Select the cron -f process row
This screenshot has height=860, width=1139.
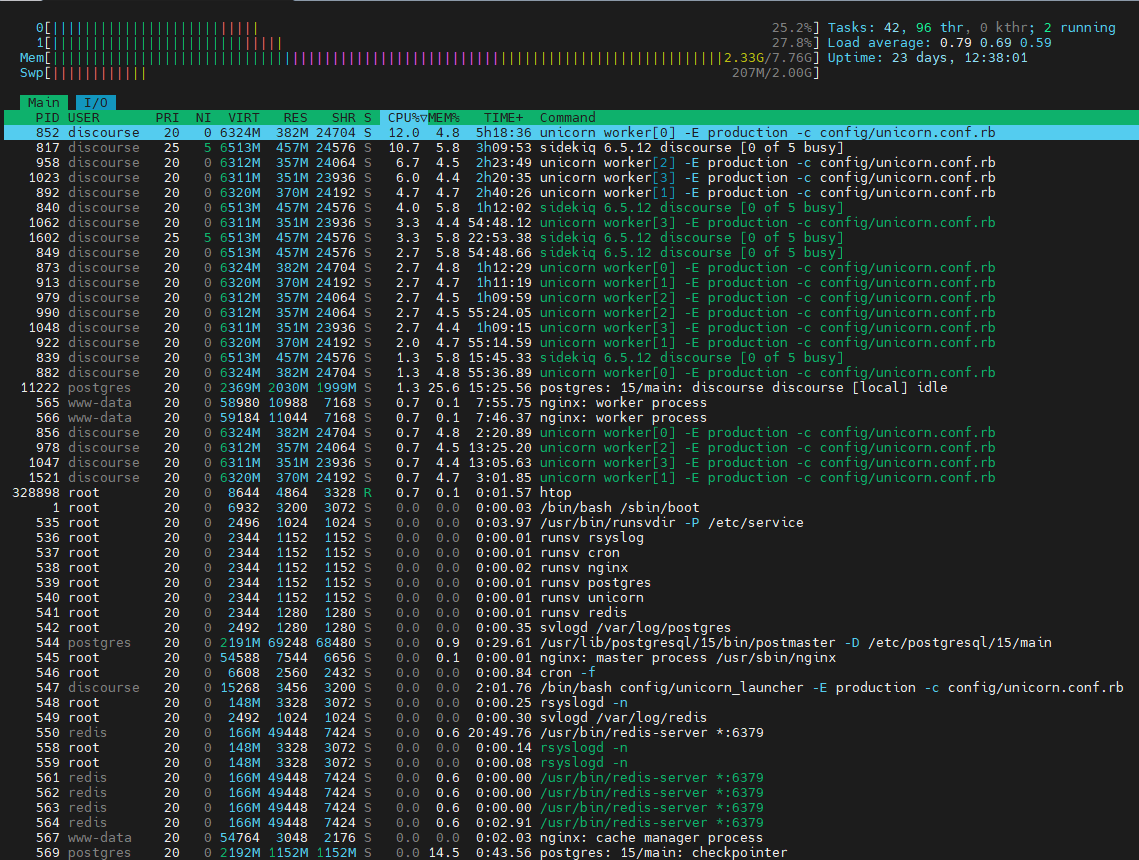pyautogui.click(x=570, y=673)
